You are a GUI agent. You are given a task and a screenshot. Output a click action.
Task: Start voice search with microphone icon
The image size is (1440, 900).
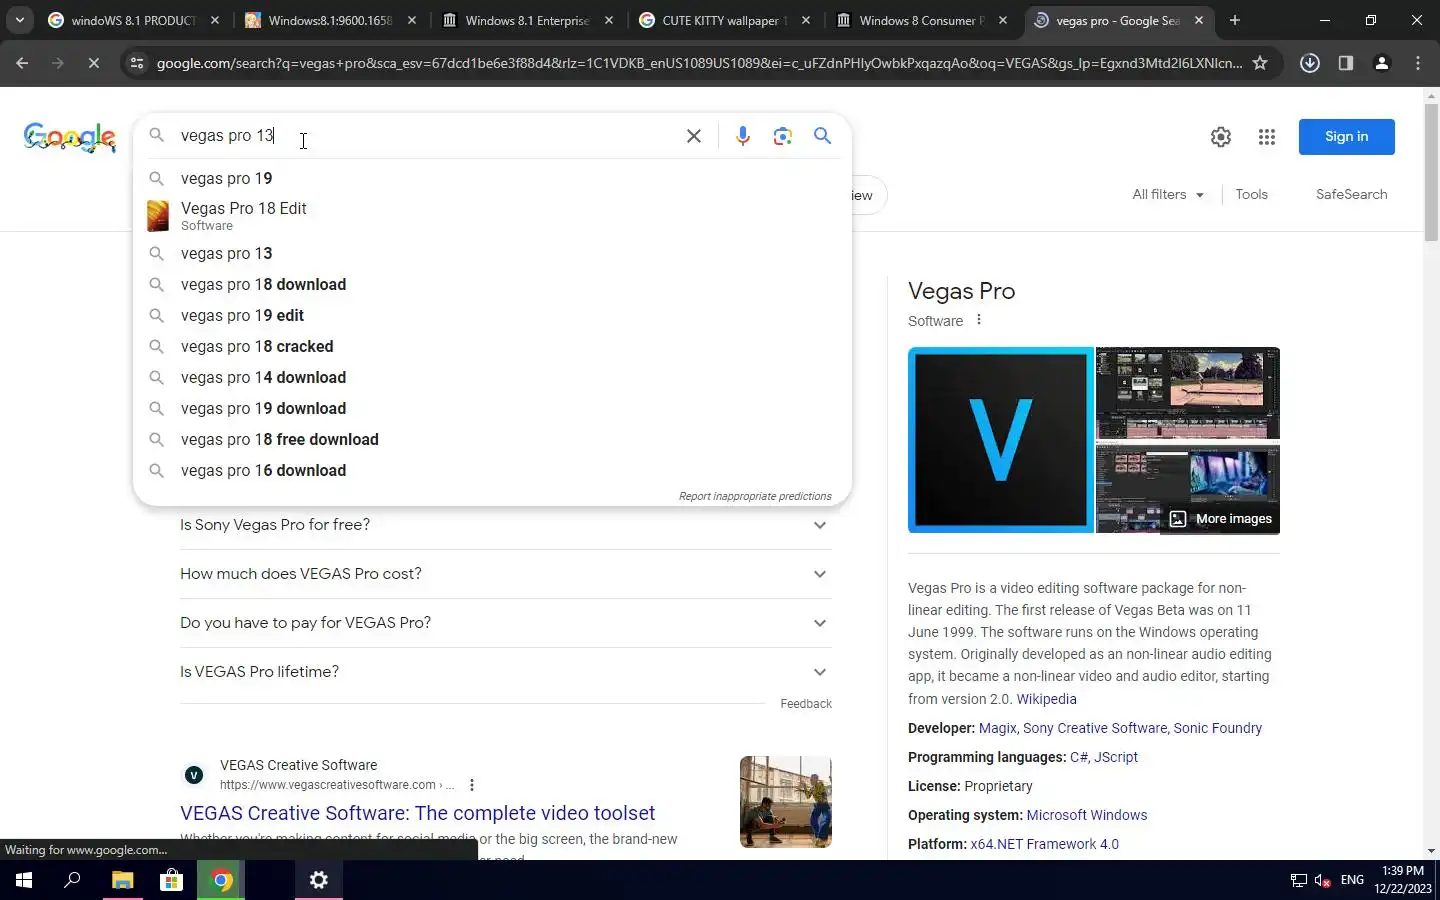pyautogui.click(x=742, y=136)
